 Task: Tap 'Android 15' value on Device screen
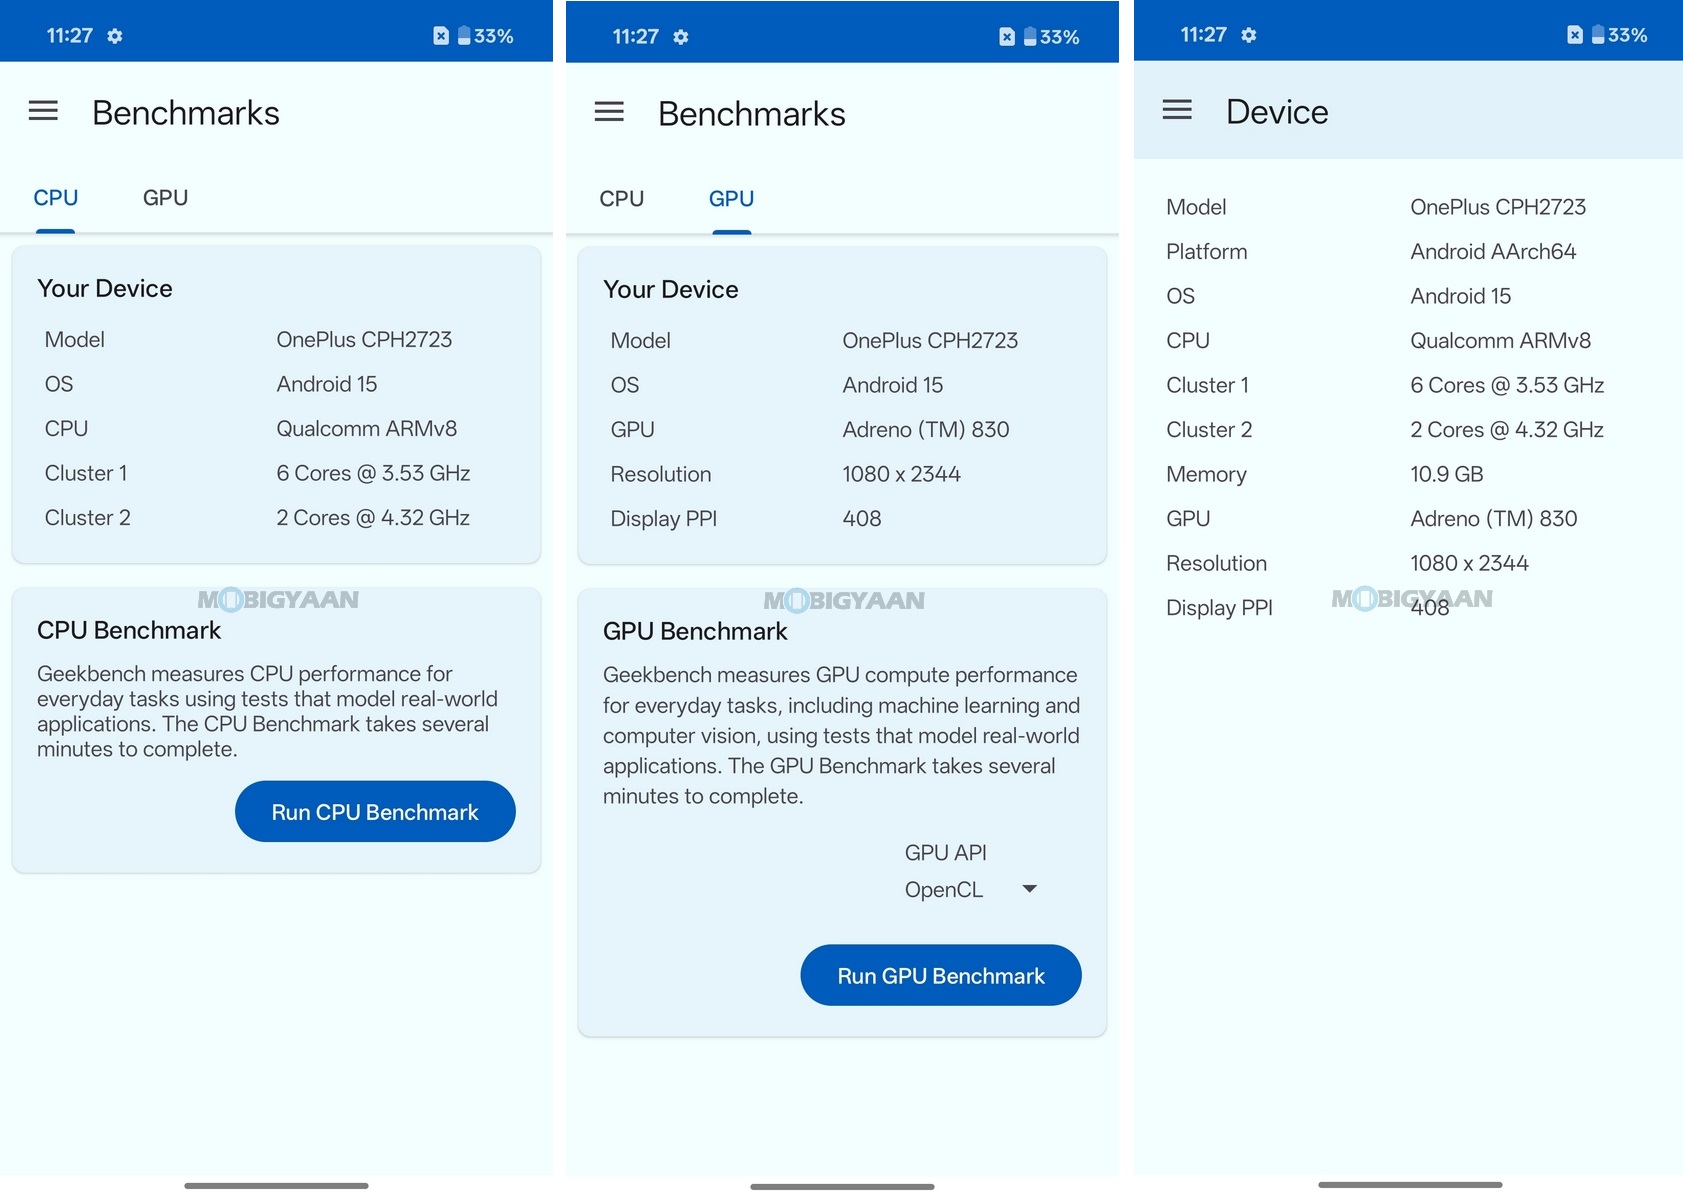[1461, 296]
